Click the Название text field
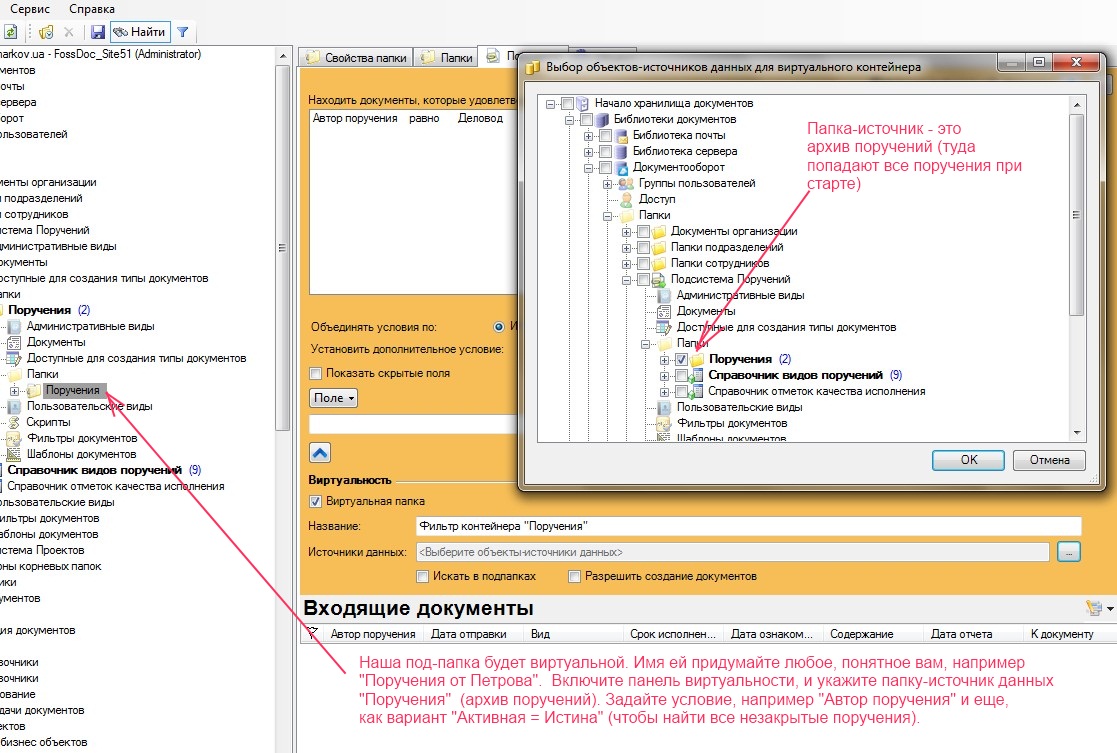Viewport: 1117px width, 753px height. [x=747, y=526]
